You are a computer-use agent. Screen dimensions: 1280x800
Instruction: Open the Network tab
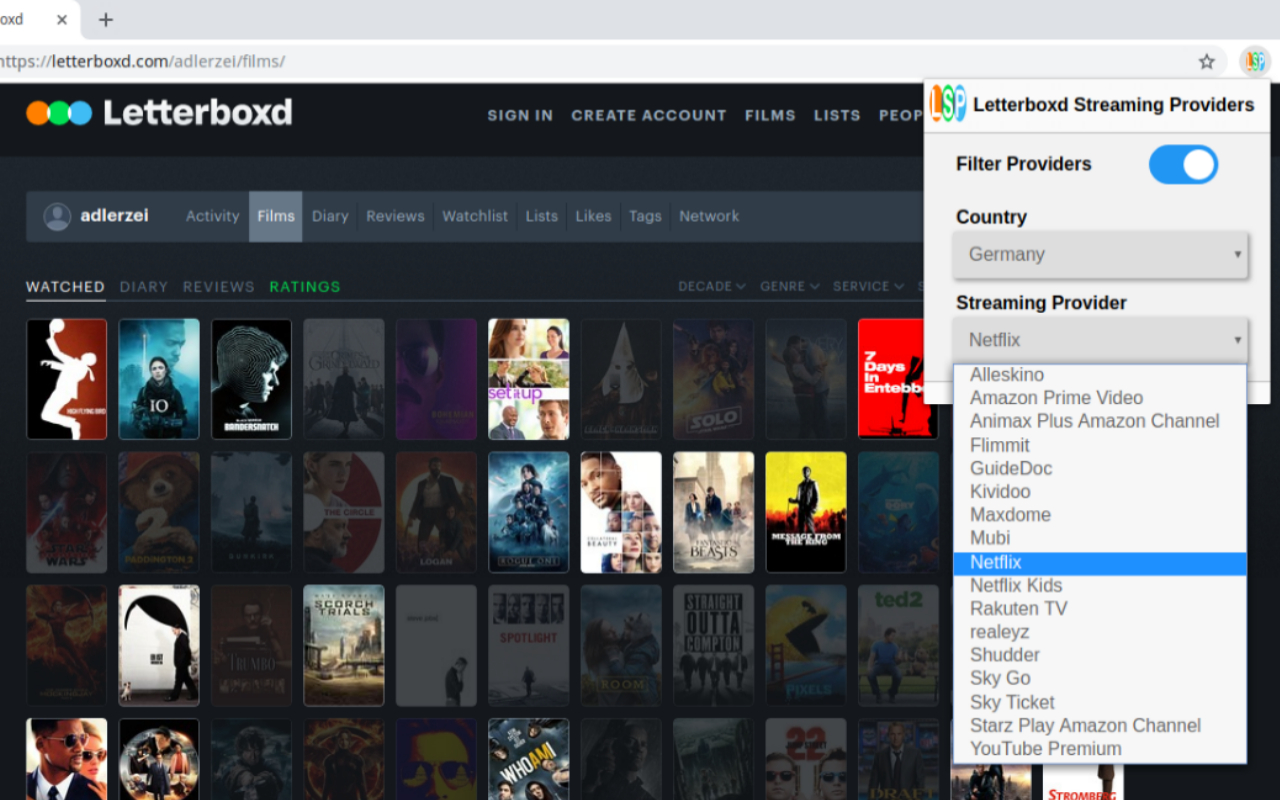point(709,216)
